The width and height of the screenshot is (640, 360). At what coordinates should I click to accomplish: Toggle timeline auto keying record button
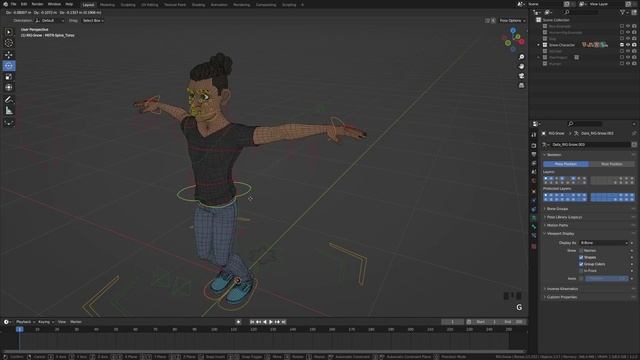tap(238, 322)
